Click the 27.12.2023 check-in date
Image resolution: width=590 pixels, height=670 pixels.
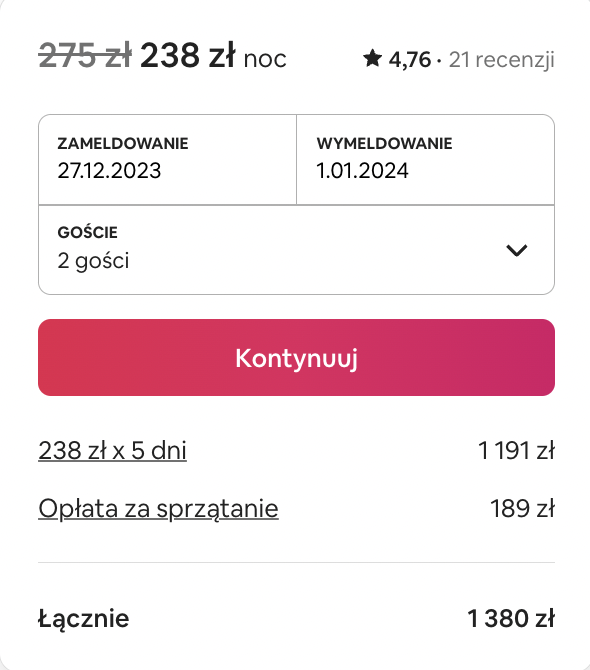point(109,170)
